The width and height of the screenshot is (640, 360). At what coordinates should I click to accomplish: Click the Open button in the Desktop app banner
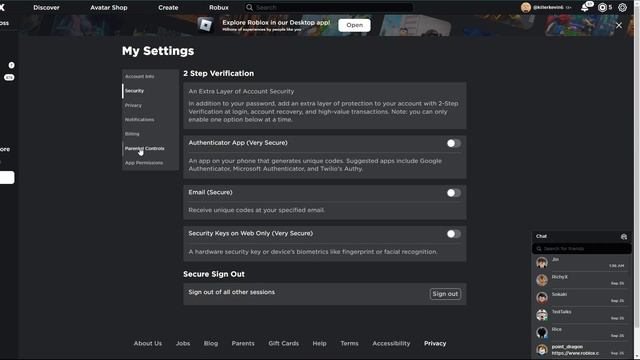tap(354, 25)
